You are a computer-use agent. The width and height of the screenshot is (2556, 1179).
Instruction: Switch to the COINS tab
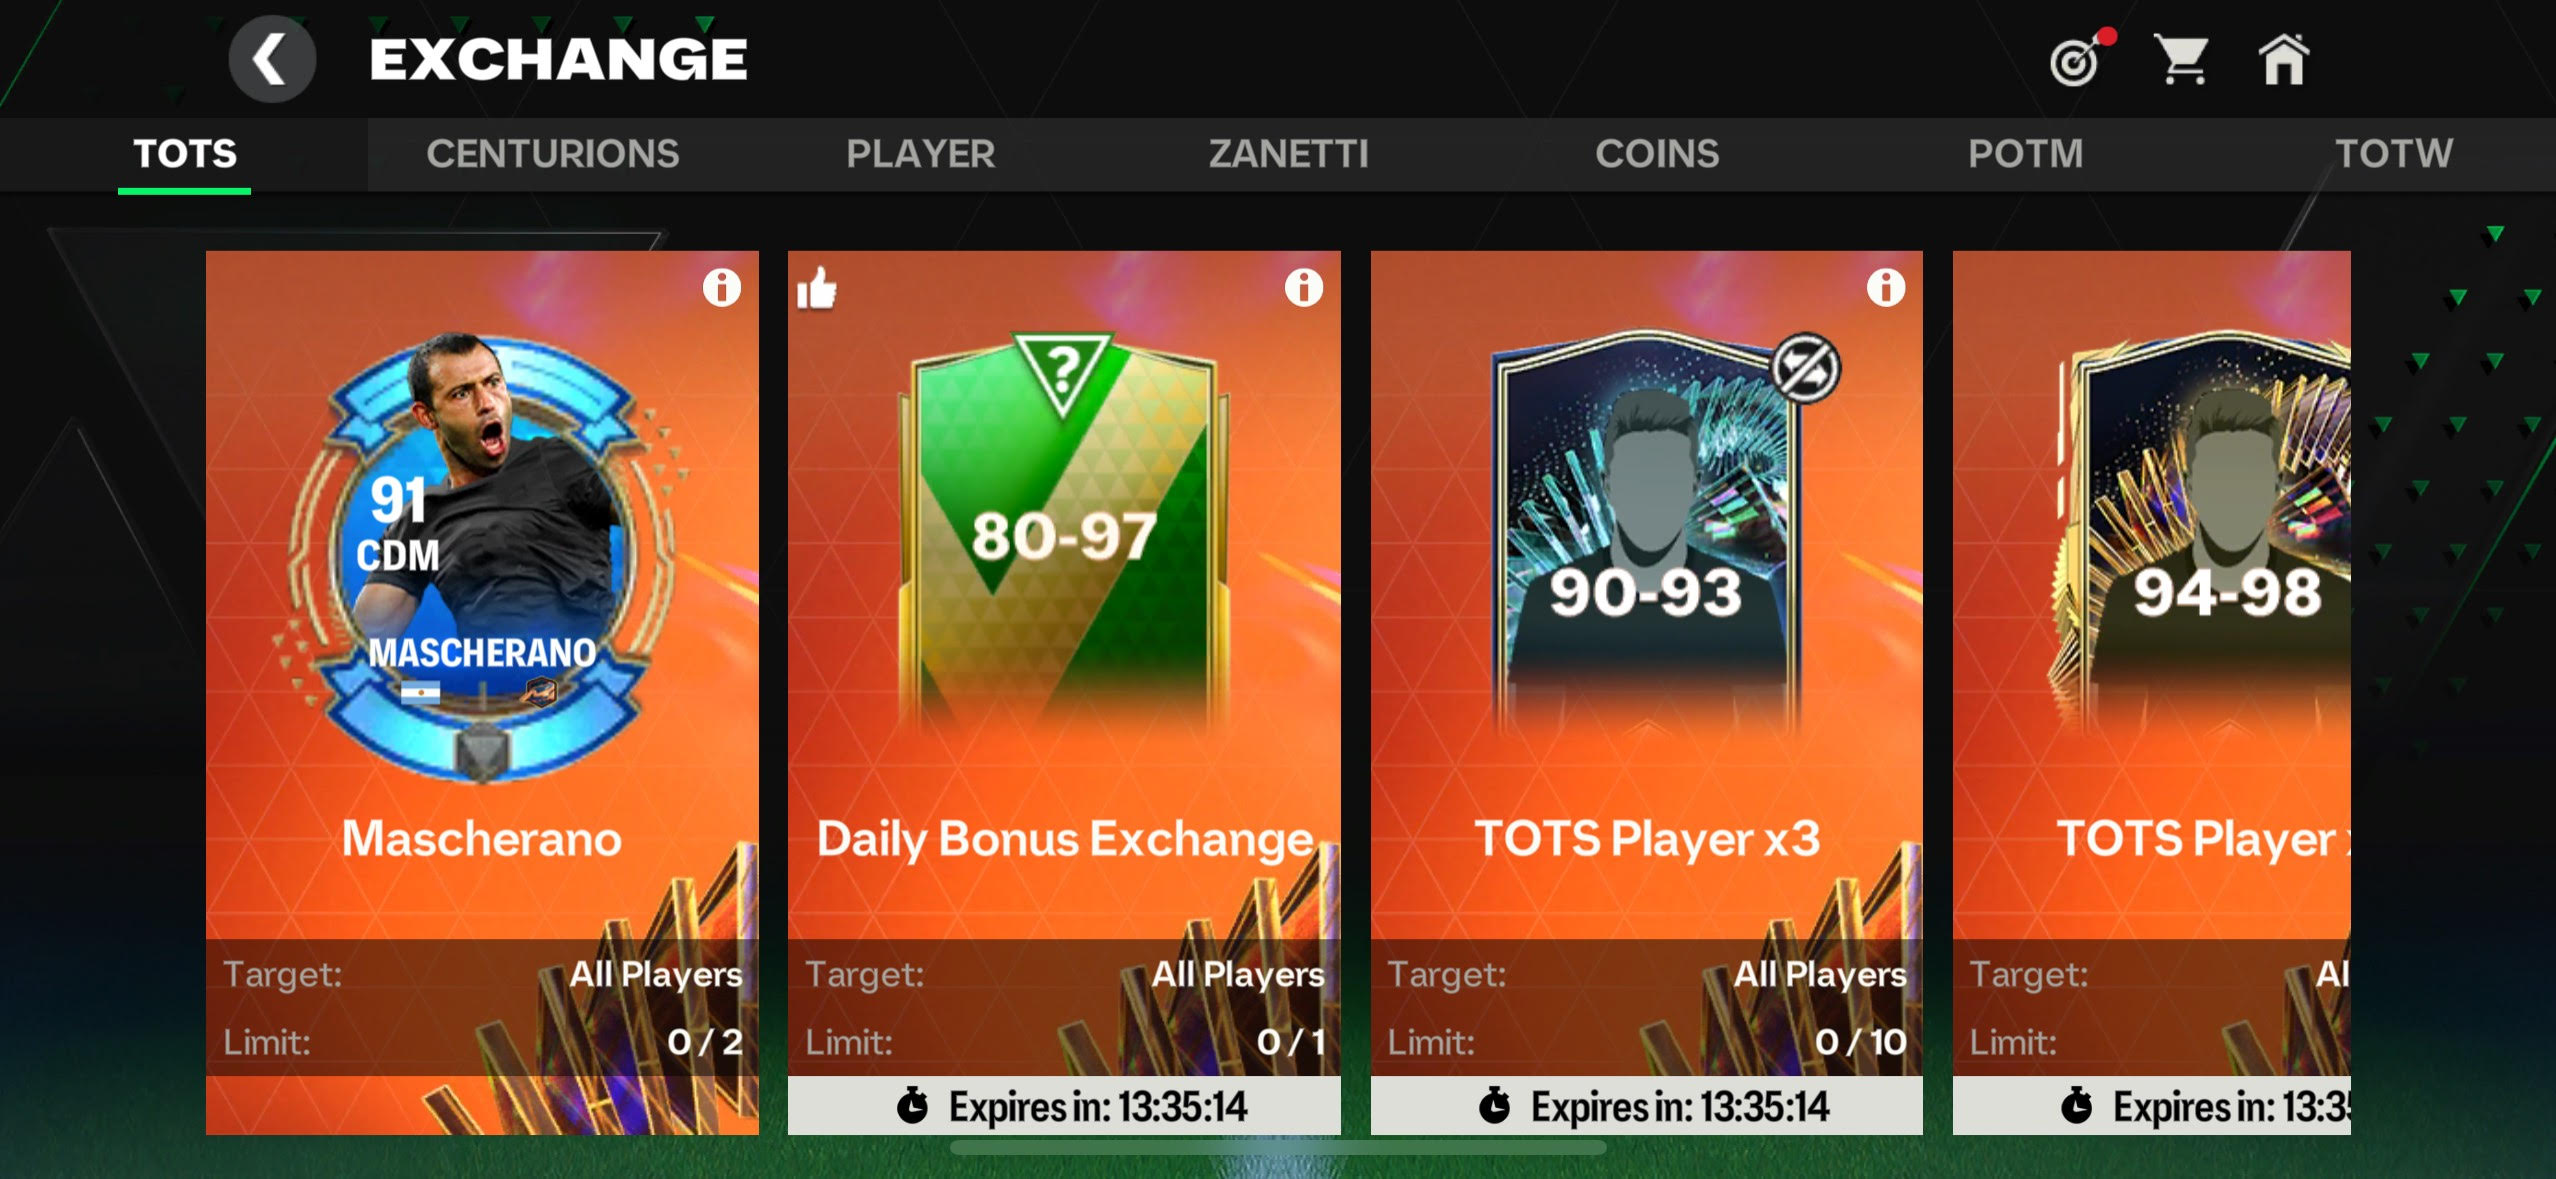1657,154
